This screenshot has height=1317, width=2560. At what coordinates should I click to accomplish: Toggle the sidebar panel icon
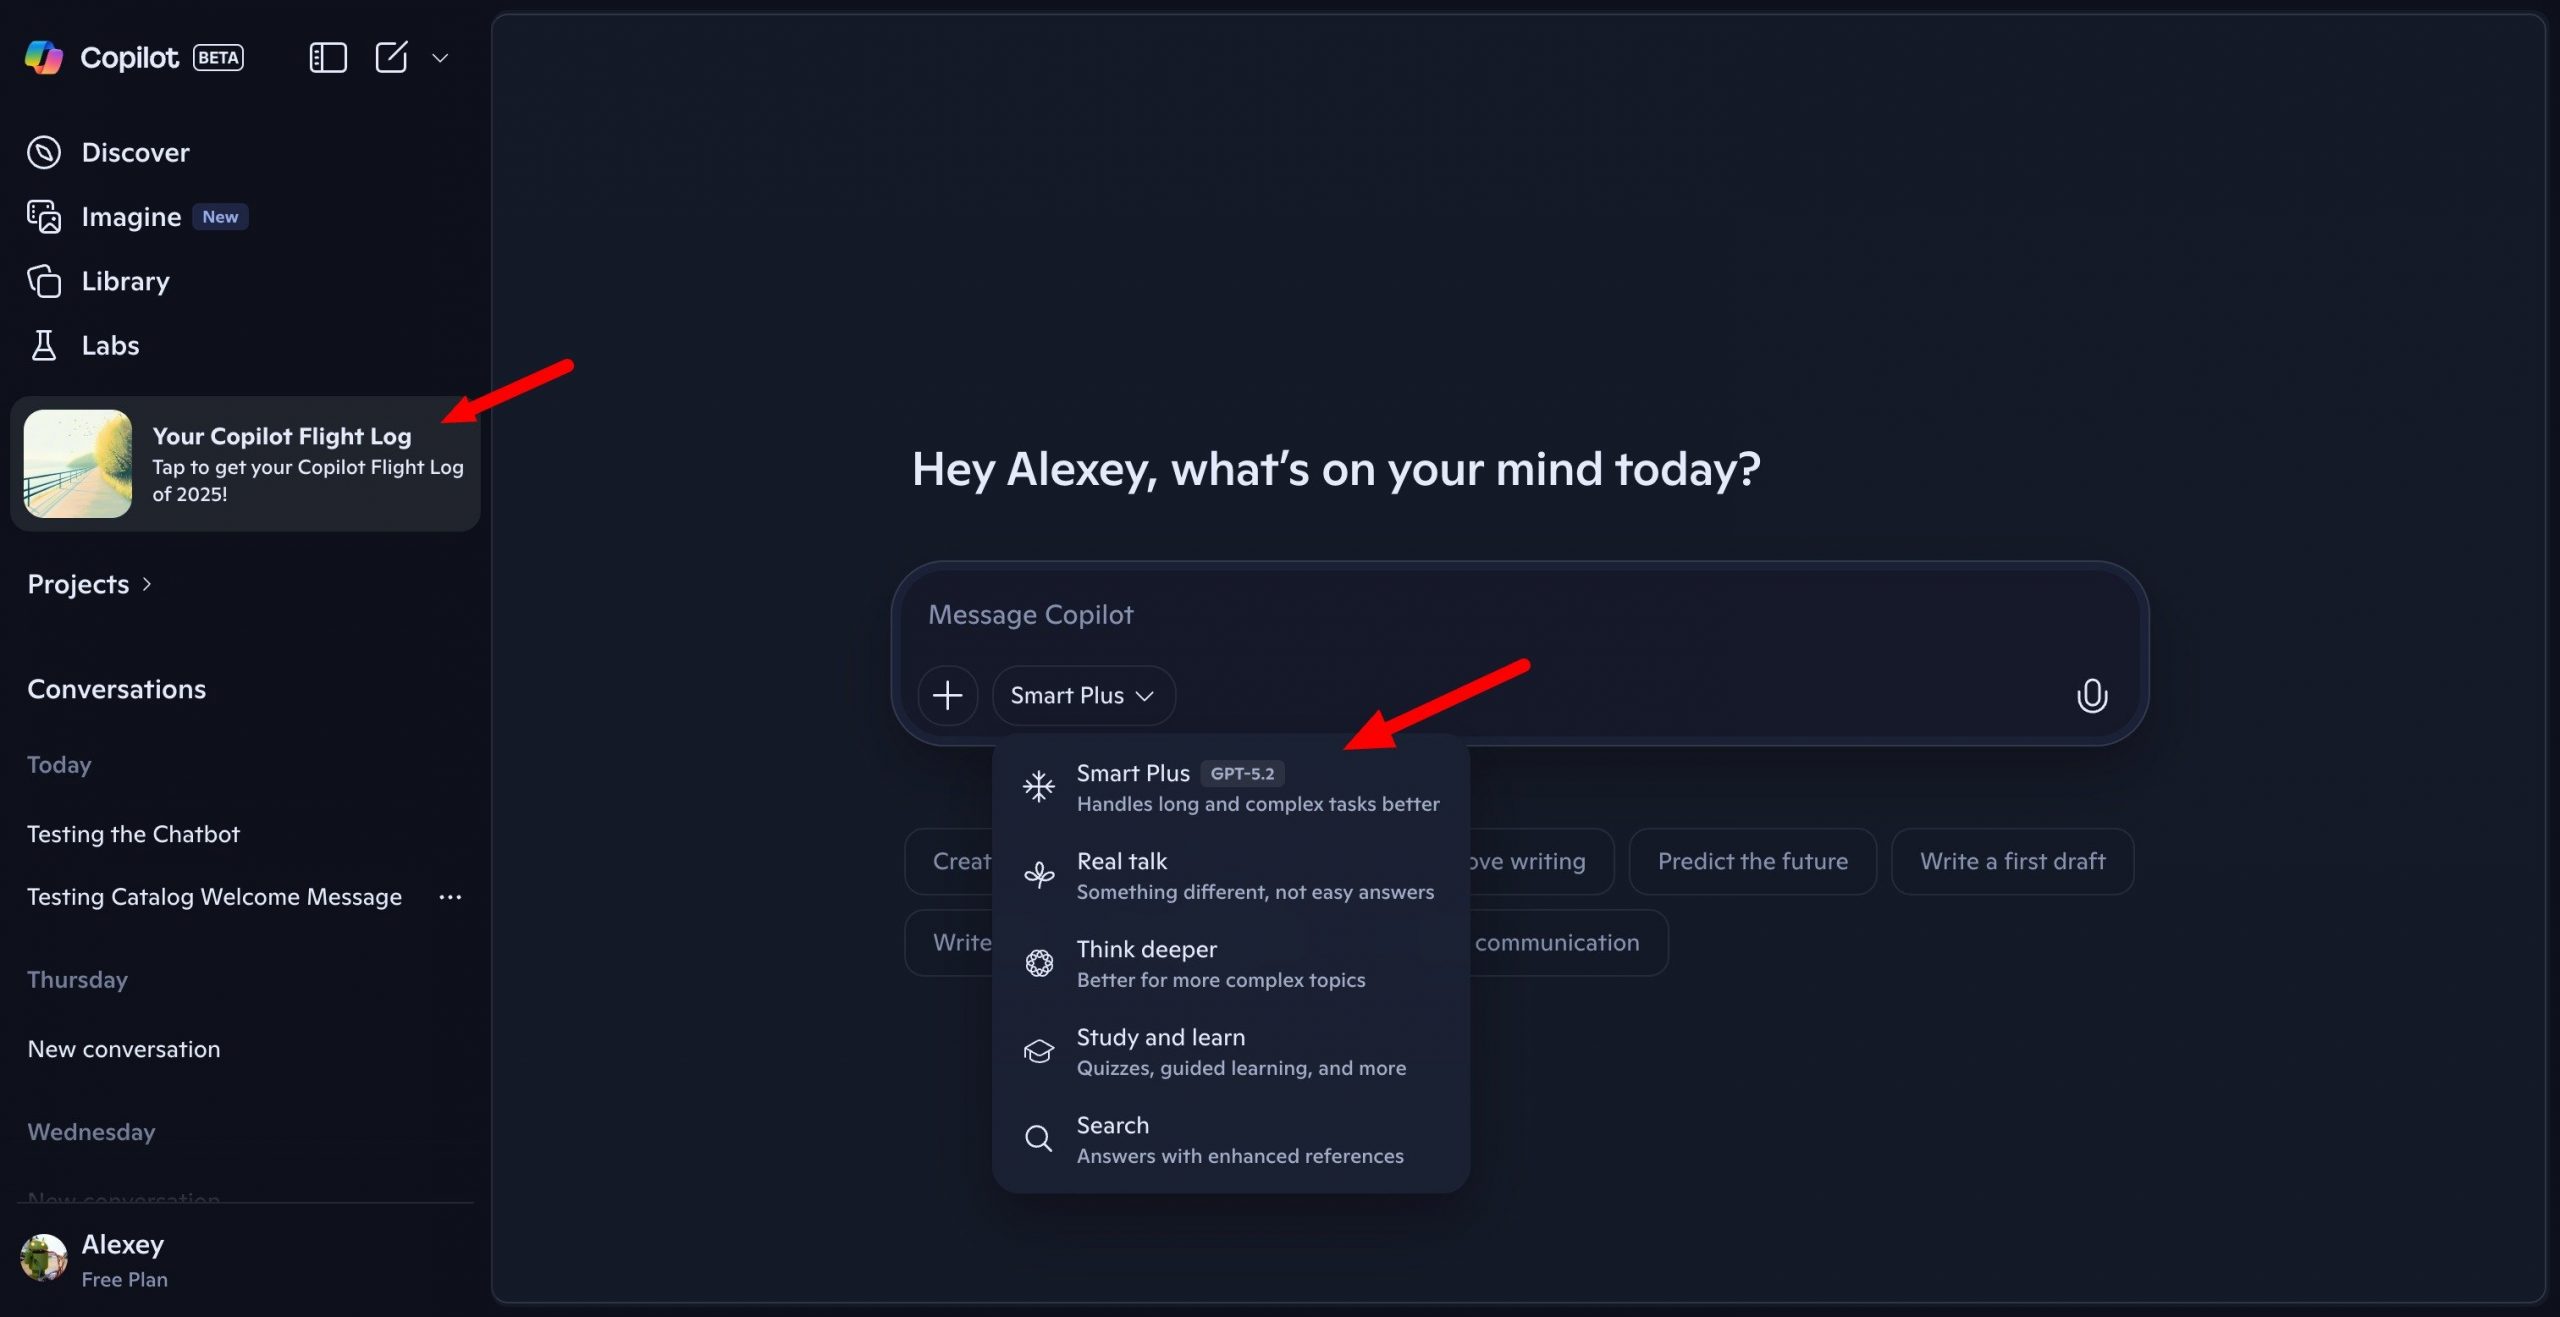point(328,58)
